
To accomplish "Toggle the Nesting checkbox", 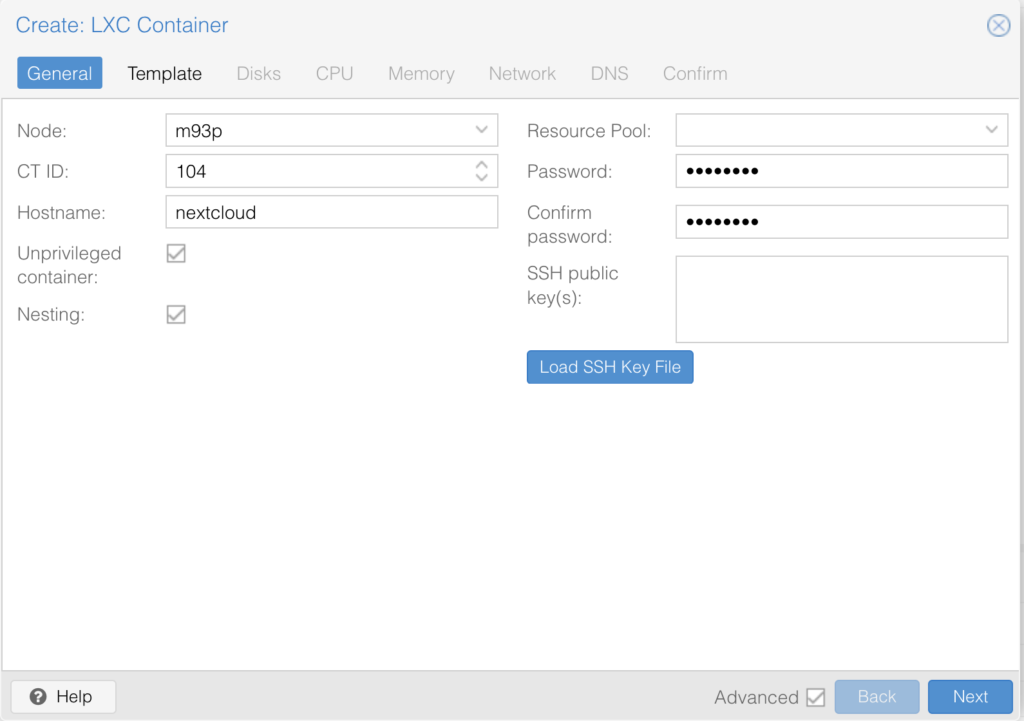I will [176, 315].
